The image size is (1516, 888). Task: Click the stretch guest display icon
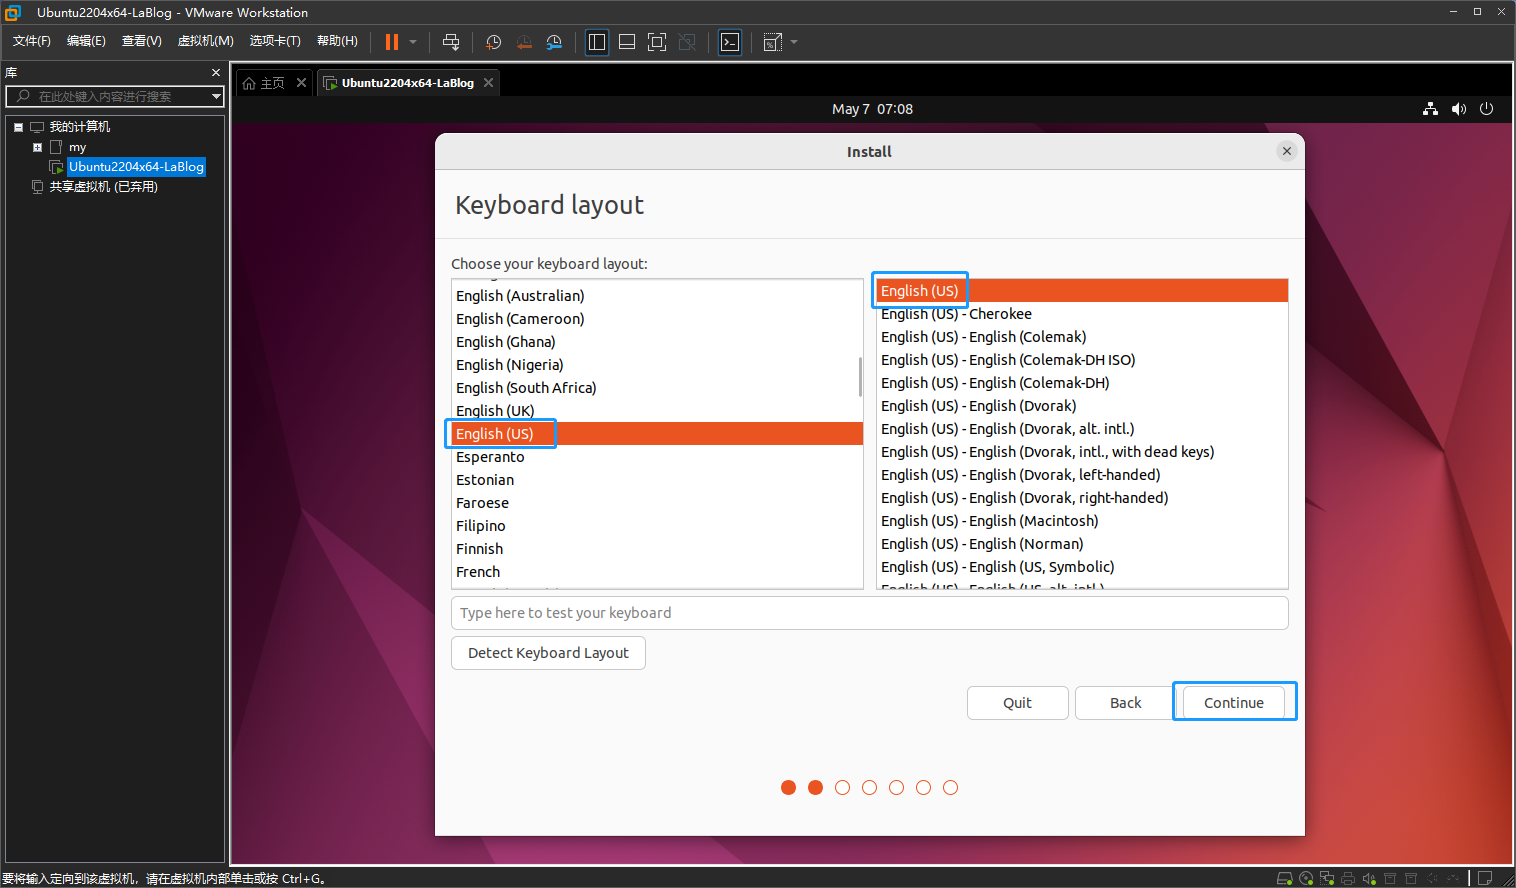(x=773, y=42)
